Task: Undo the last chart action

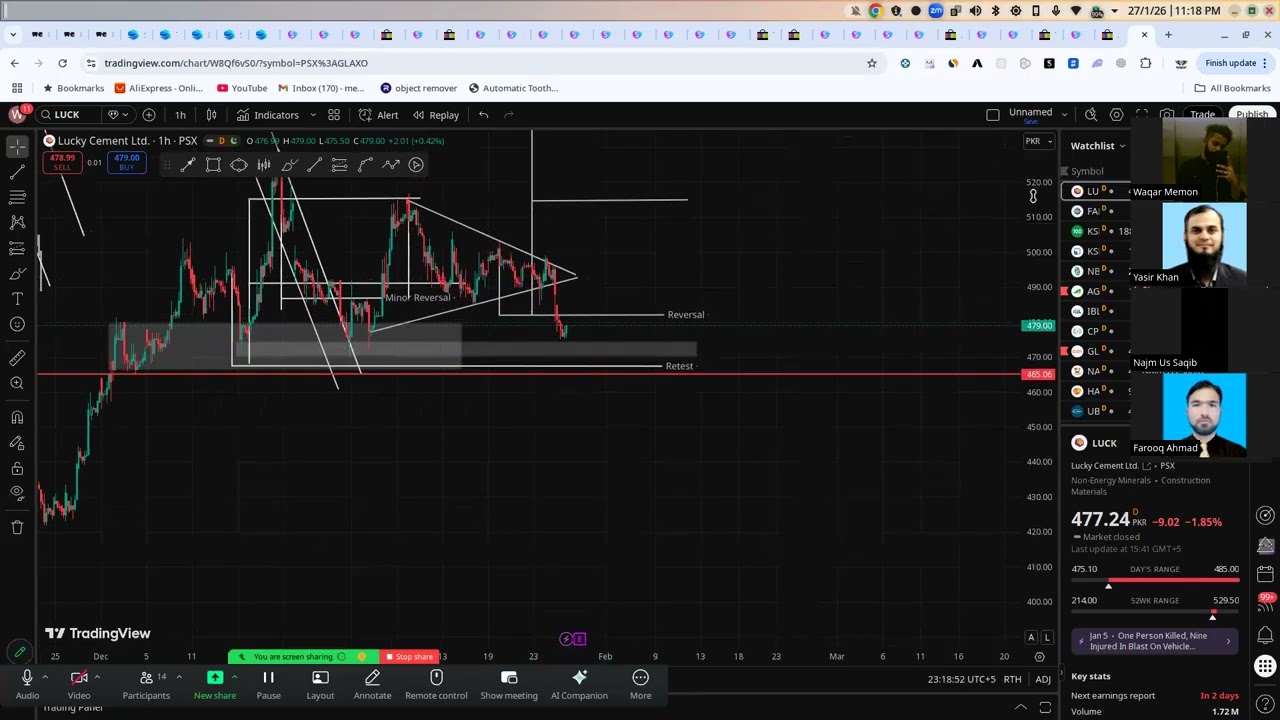Action: pos(484,115)
